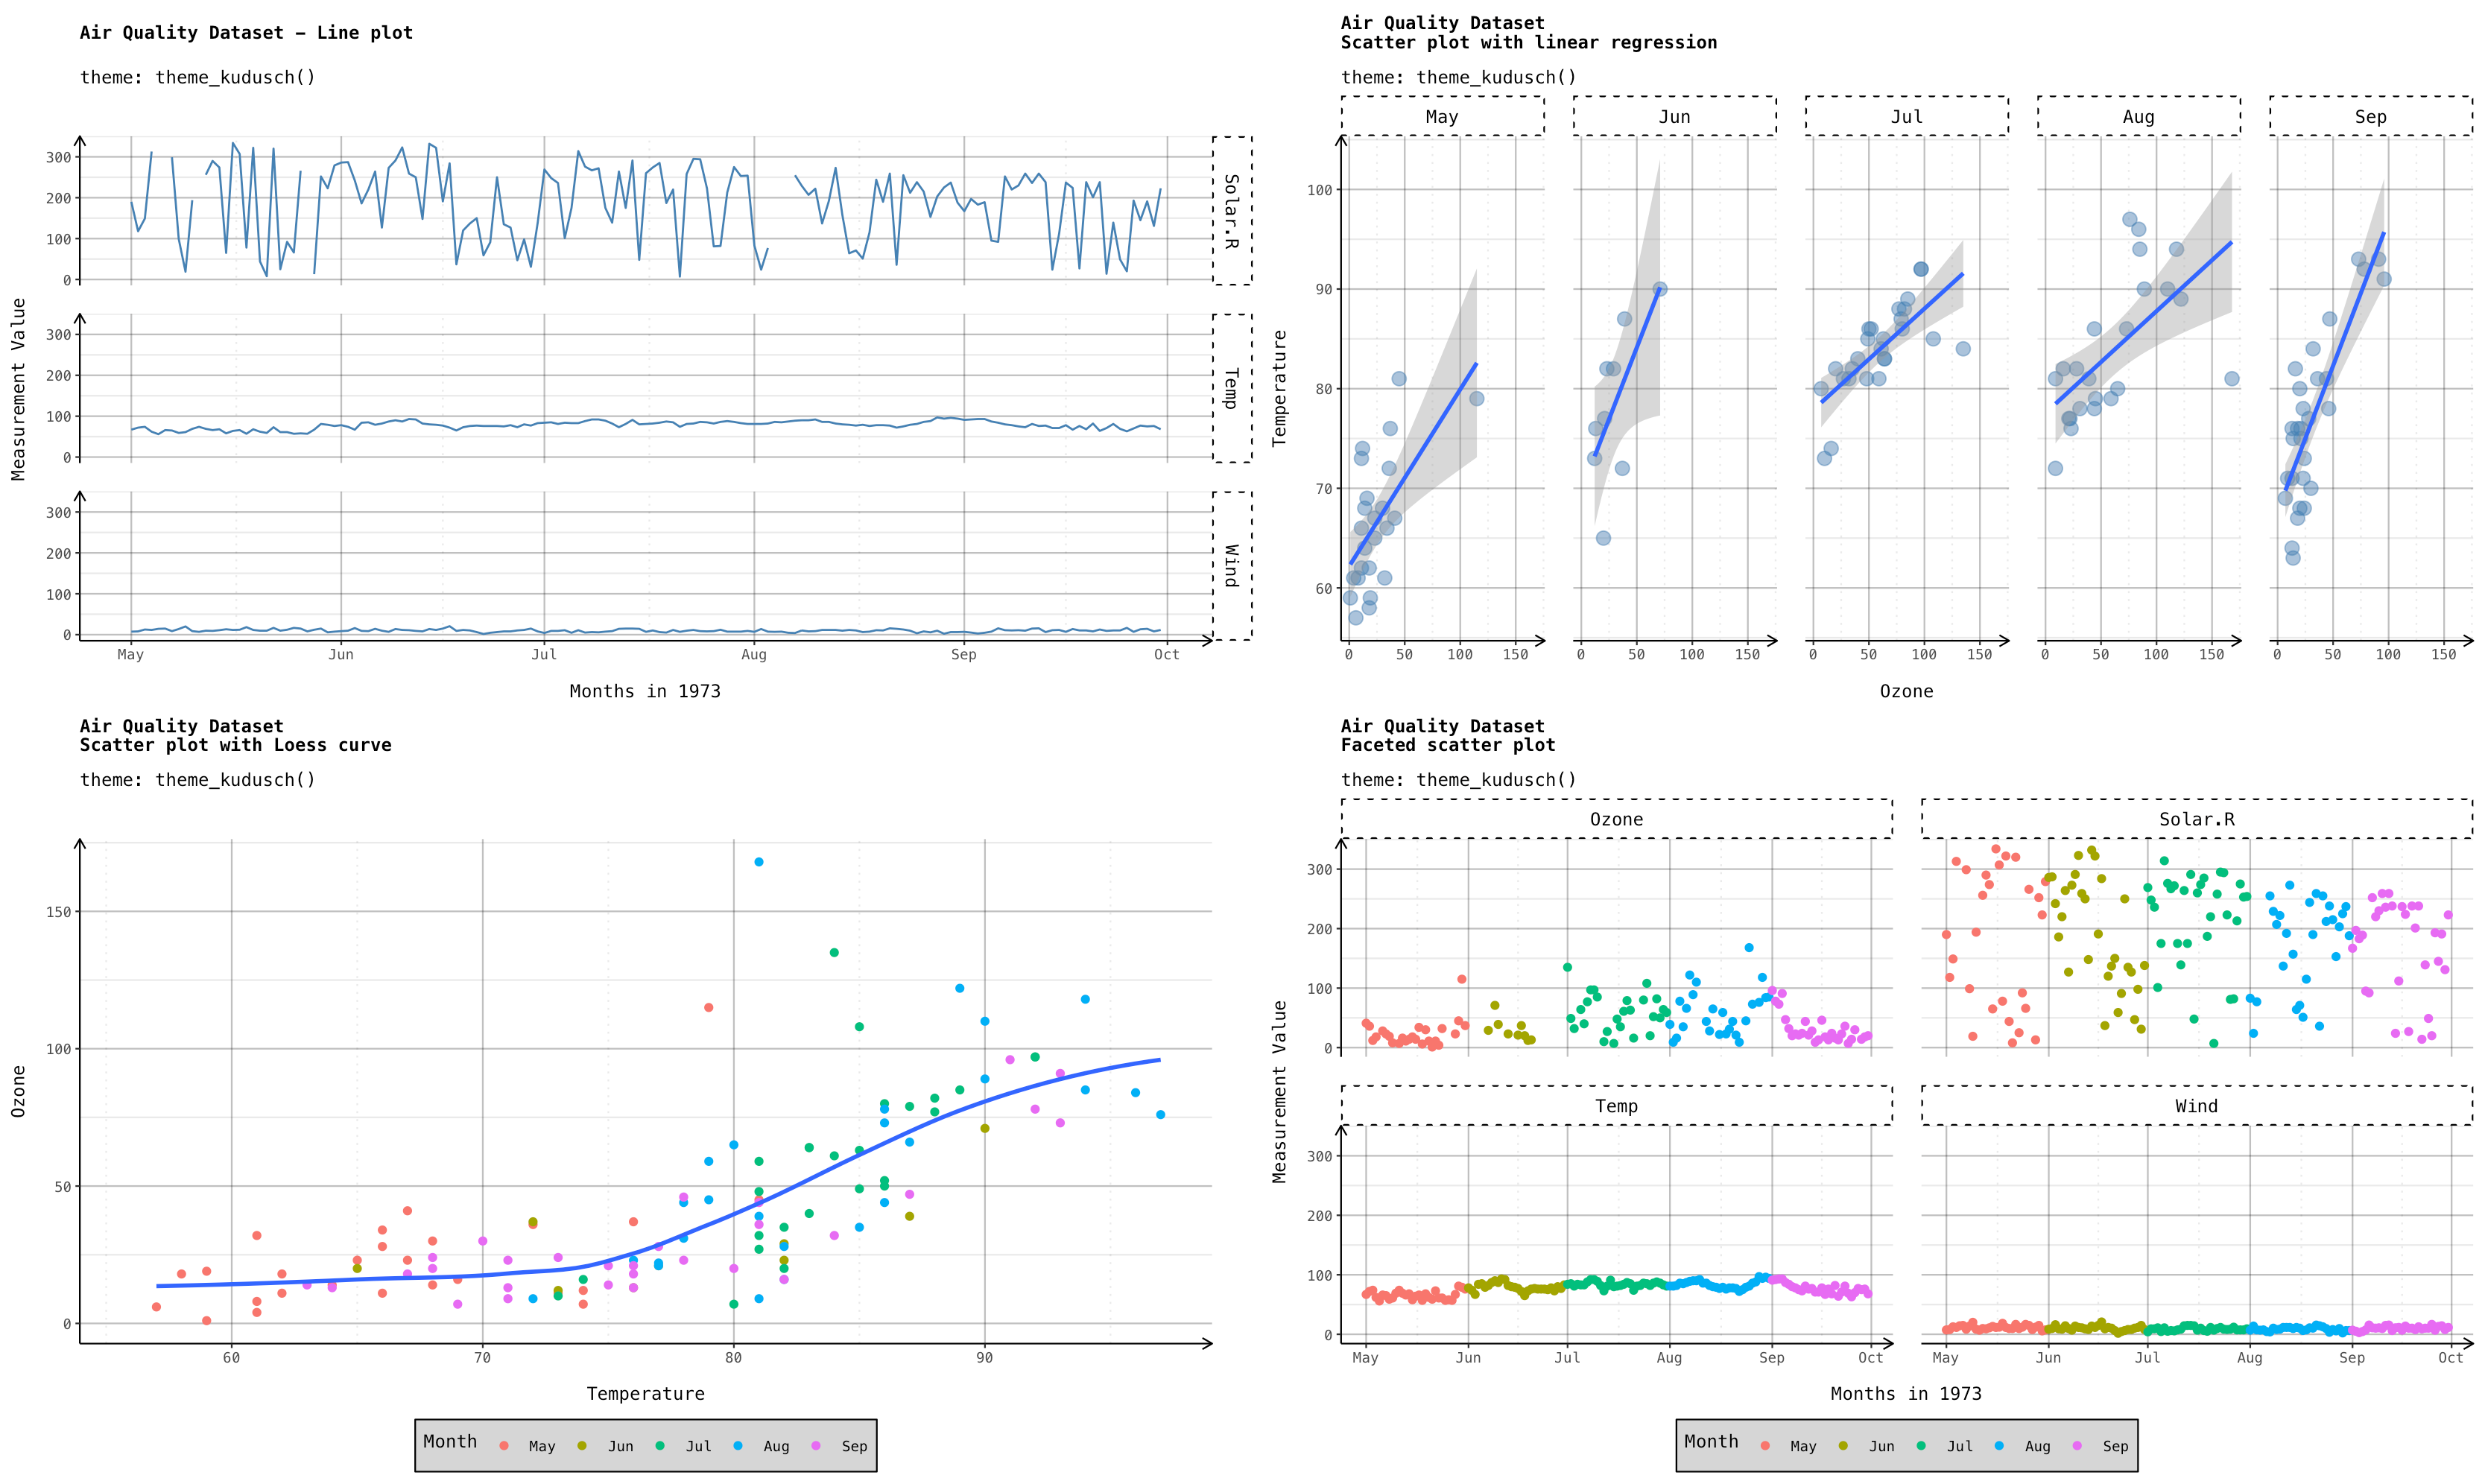Screen dimensions: 2485x1484
Task: Click the Jun olive swatch in the Loess plot legend
Action: 582,1446
